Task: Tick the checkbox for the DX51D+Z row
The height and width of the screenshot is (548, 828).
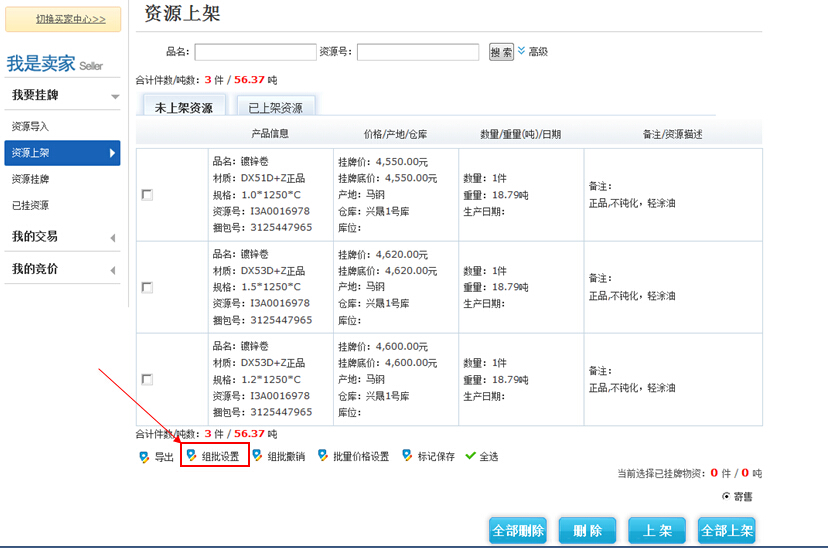Action: (147, 195)
